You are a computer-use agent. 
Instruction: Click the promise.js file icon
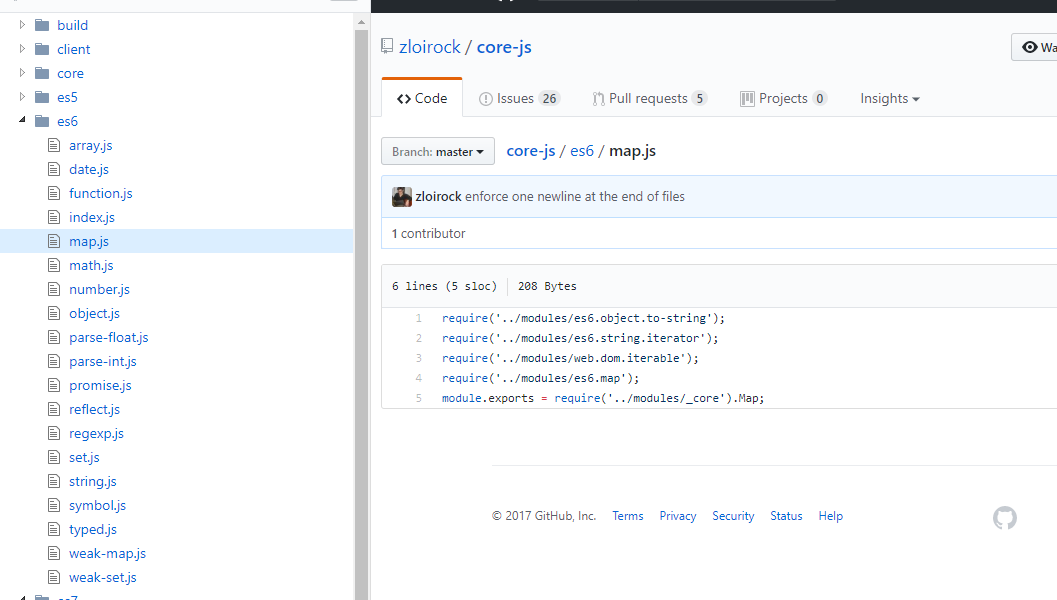[x=54, y=386]
